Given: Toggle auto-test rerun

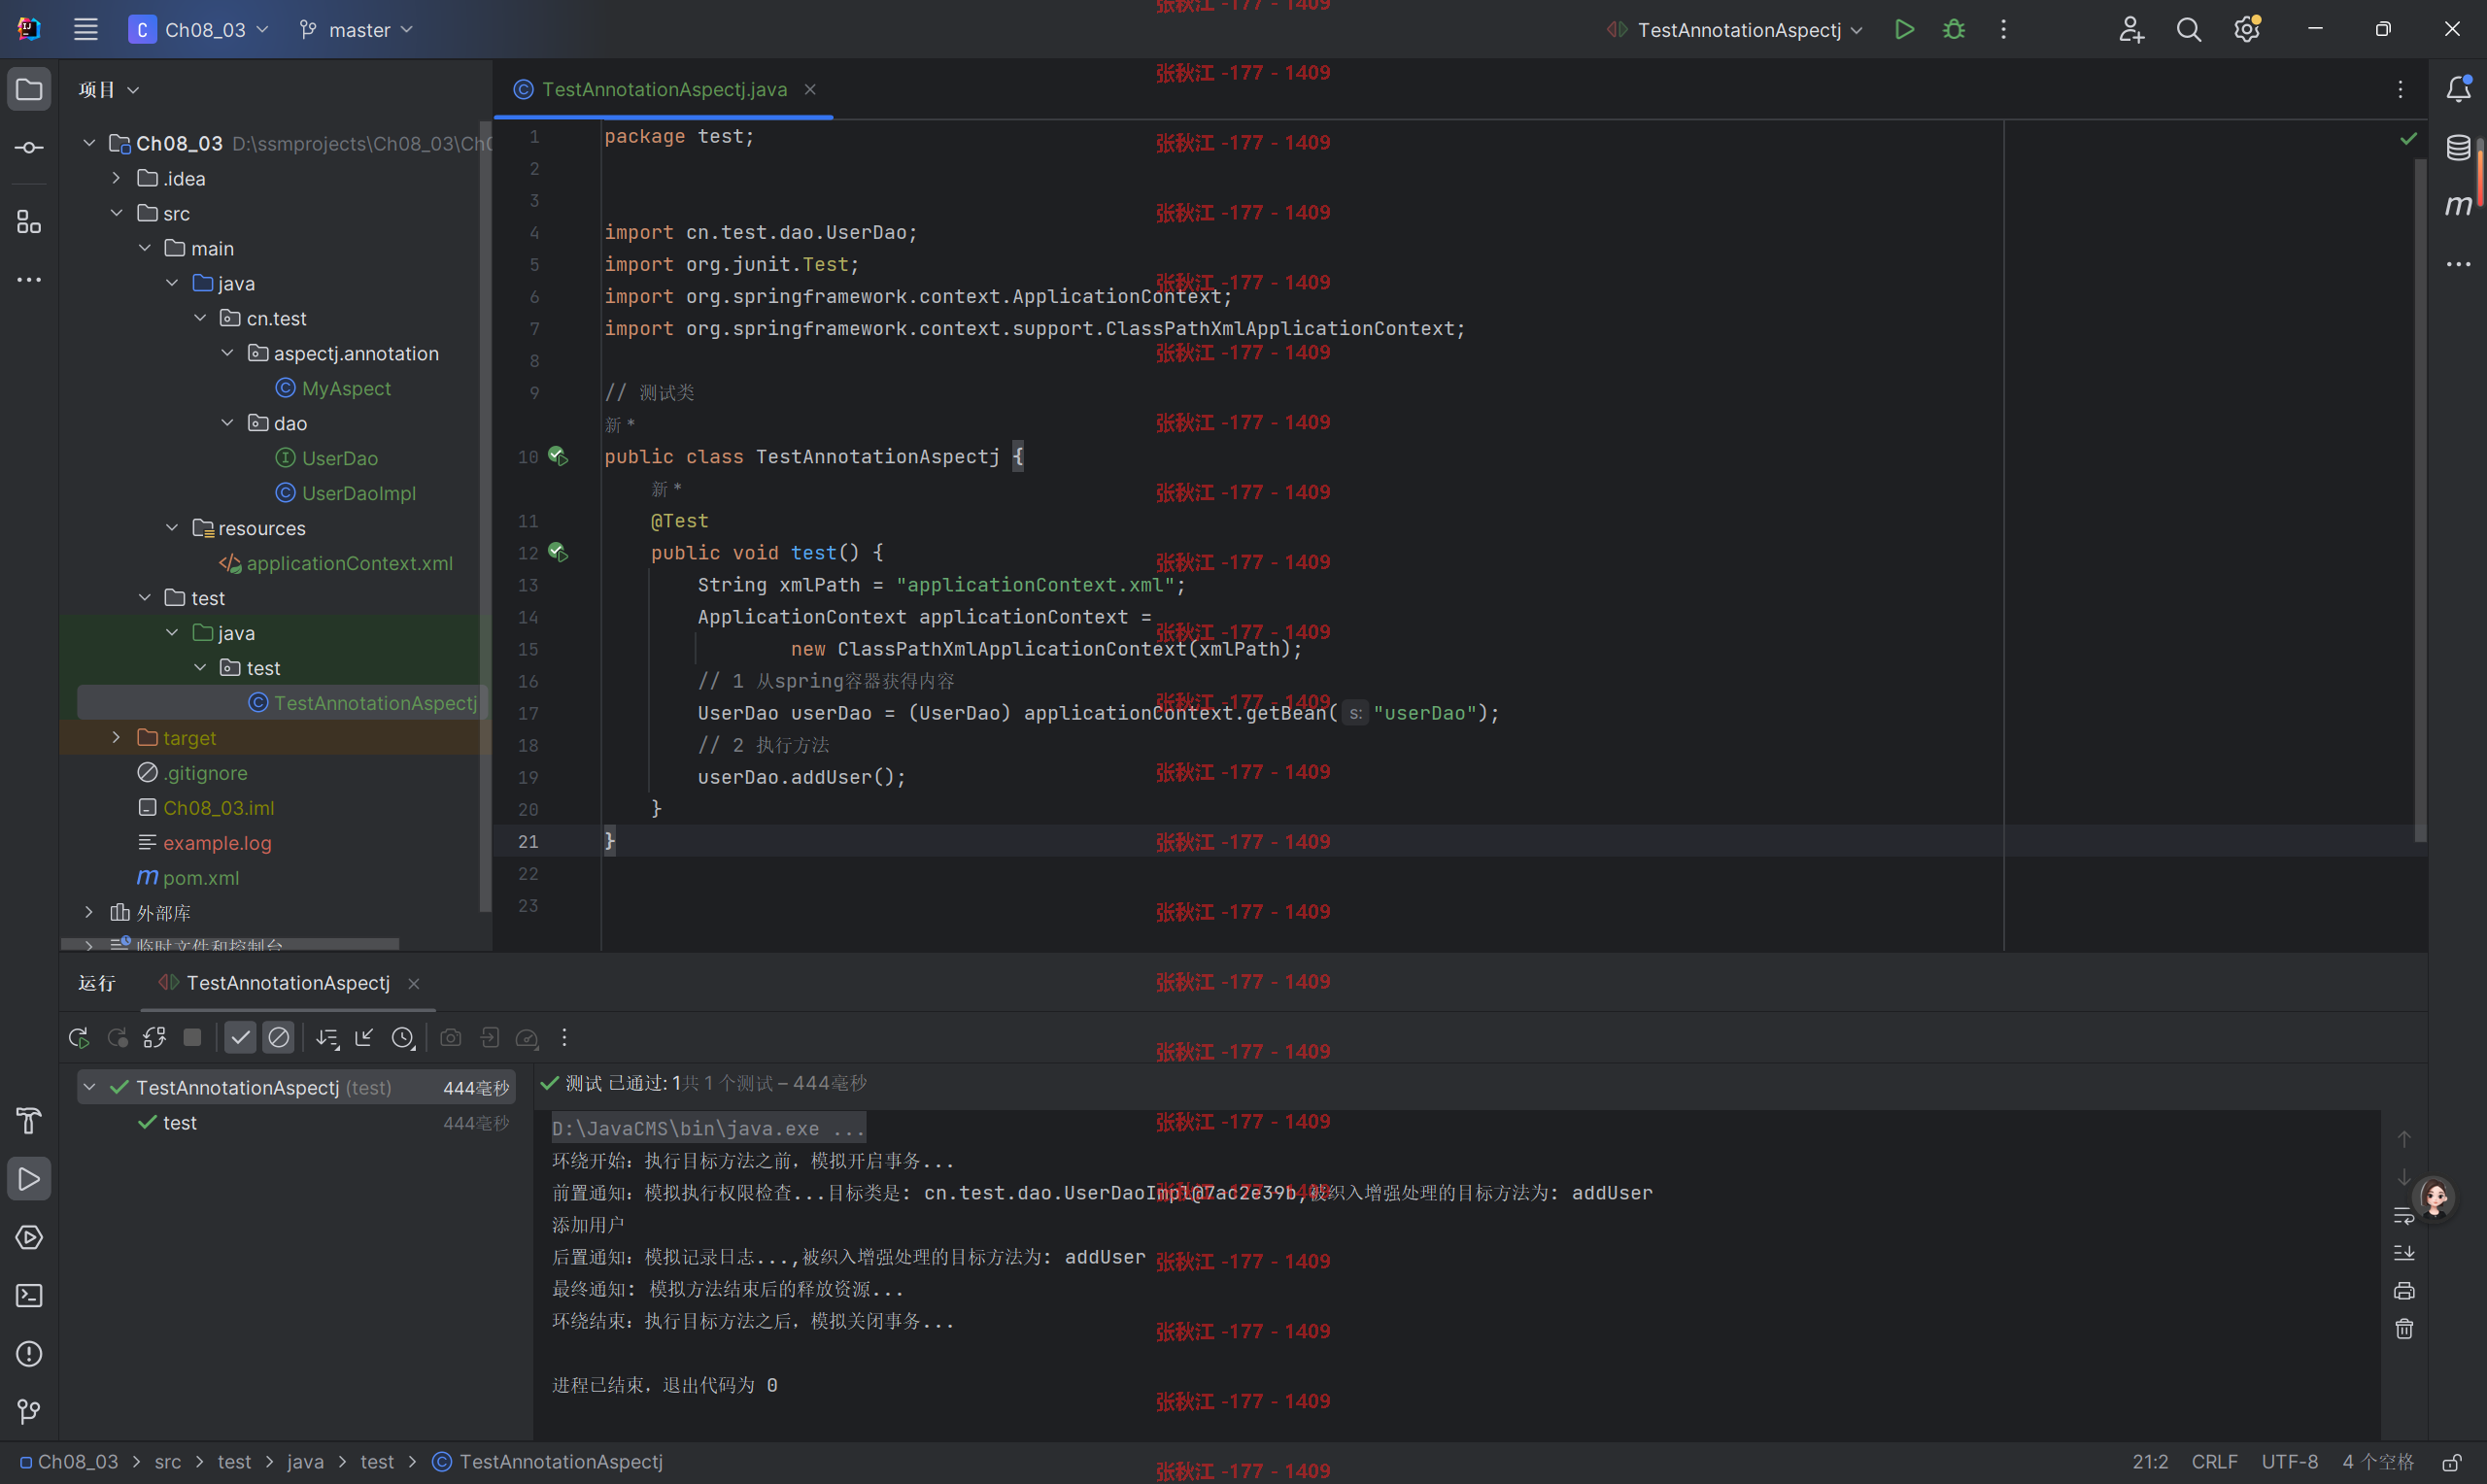Looking at the screenshot, I should (154, 1038).
